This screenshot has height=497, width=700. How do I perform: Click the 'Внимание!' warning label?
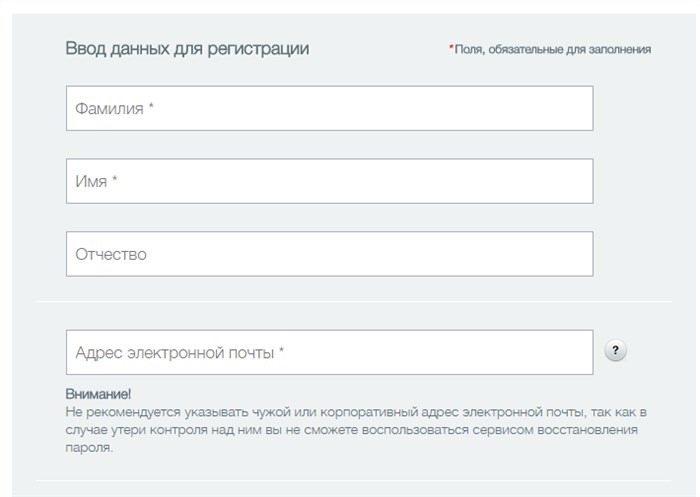click(98, 394)
